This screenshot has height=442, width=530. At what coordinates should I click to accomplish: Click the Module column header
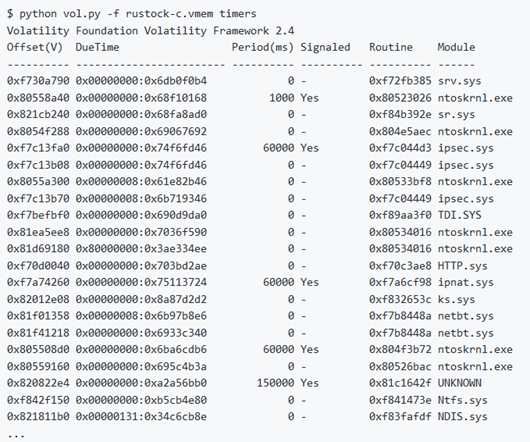coord(456,47)
